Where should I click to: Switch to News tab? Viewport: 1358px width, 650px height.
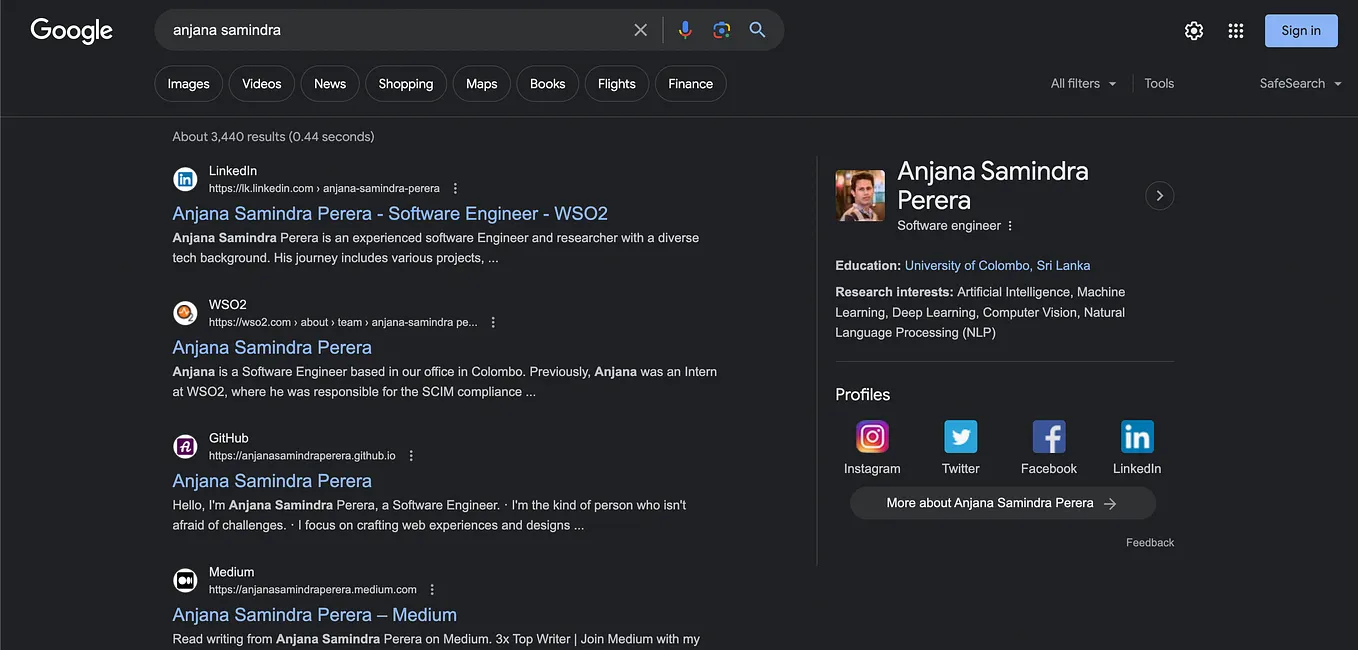pos(330,84)
